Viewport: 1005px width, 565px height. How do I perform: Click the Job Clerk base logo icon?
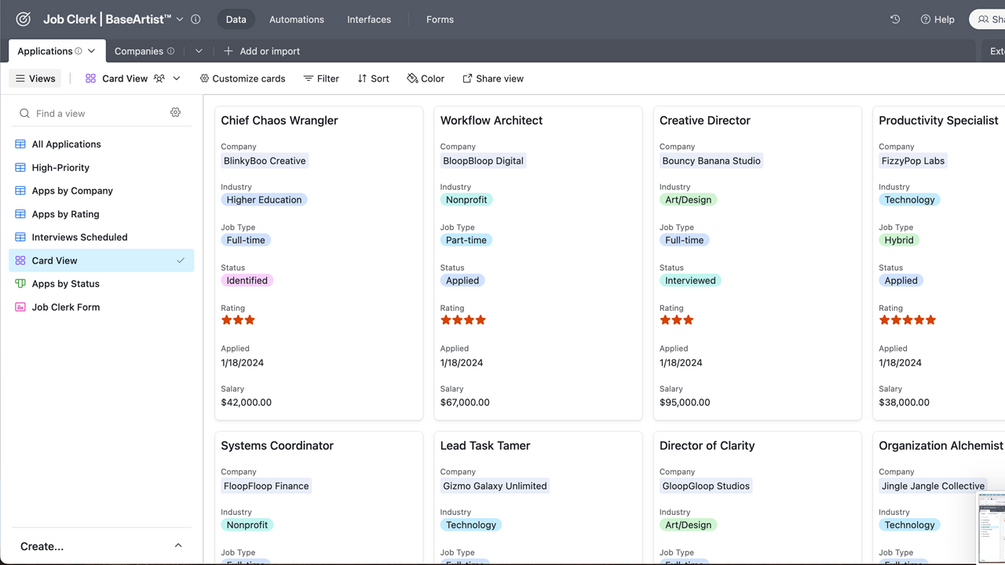pyautogui.click(x=23, y=19)
